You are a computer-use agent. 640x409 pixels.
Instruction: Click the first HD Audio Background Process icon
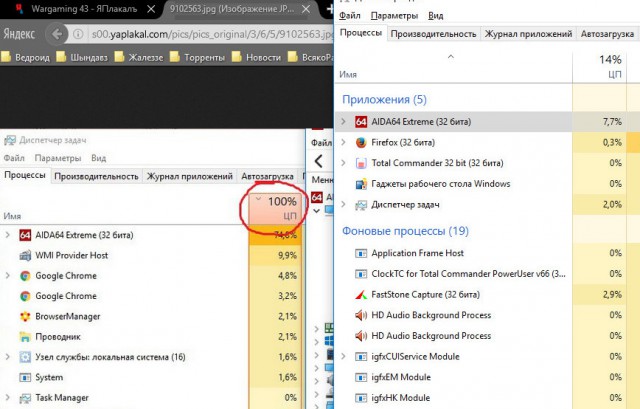[x=361, y=315]
